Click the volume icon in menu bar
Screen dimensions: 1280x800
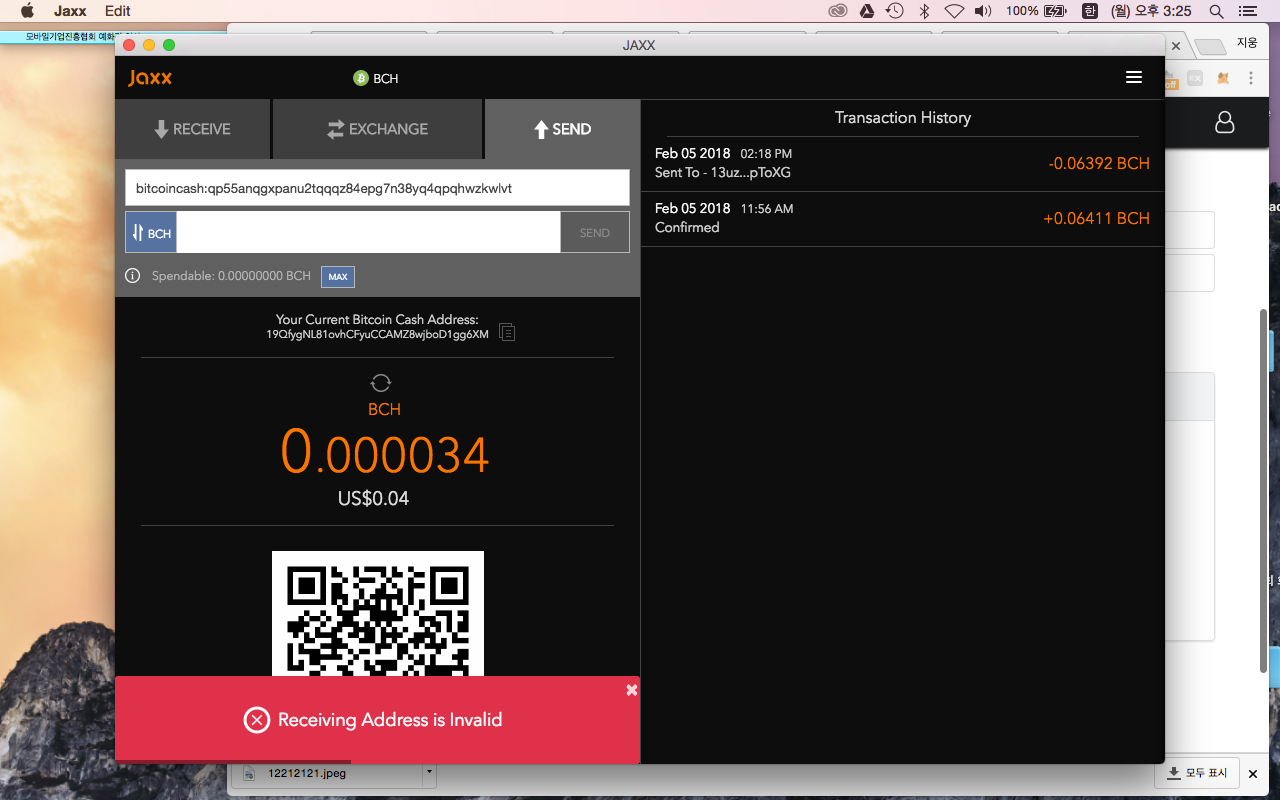coord(983,11)
